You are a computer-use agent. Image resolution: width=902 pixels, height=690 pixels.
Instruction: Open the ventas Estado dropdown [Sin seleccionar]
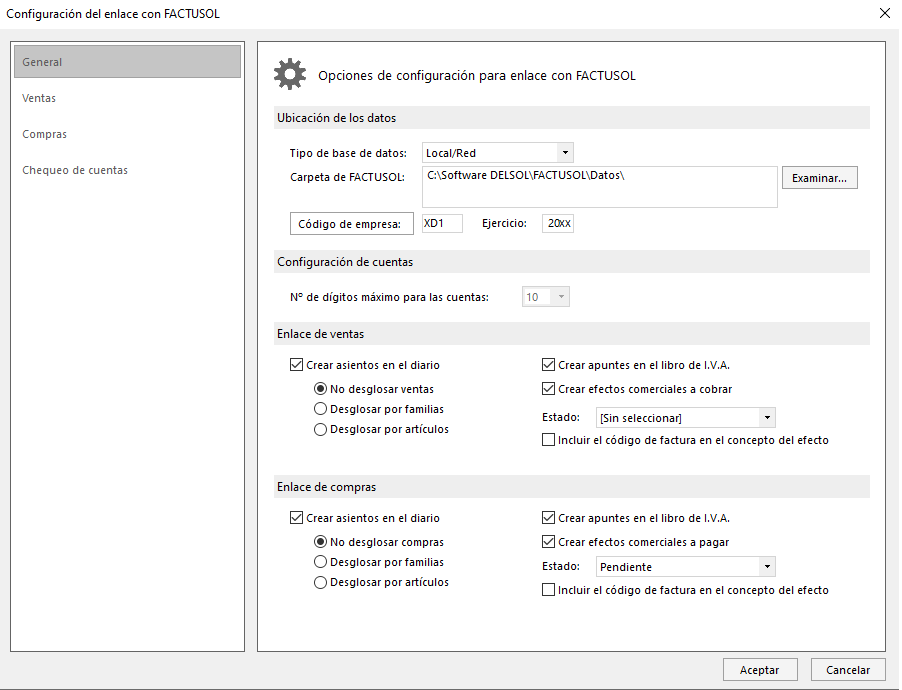pos(685,418)
